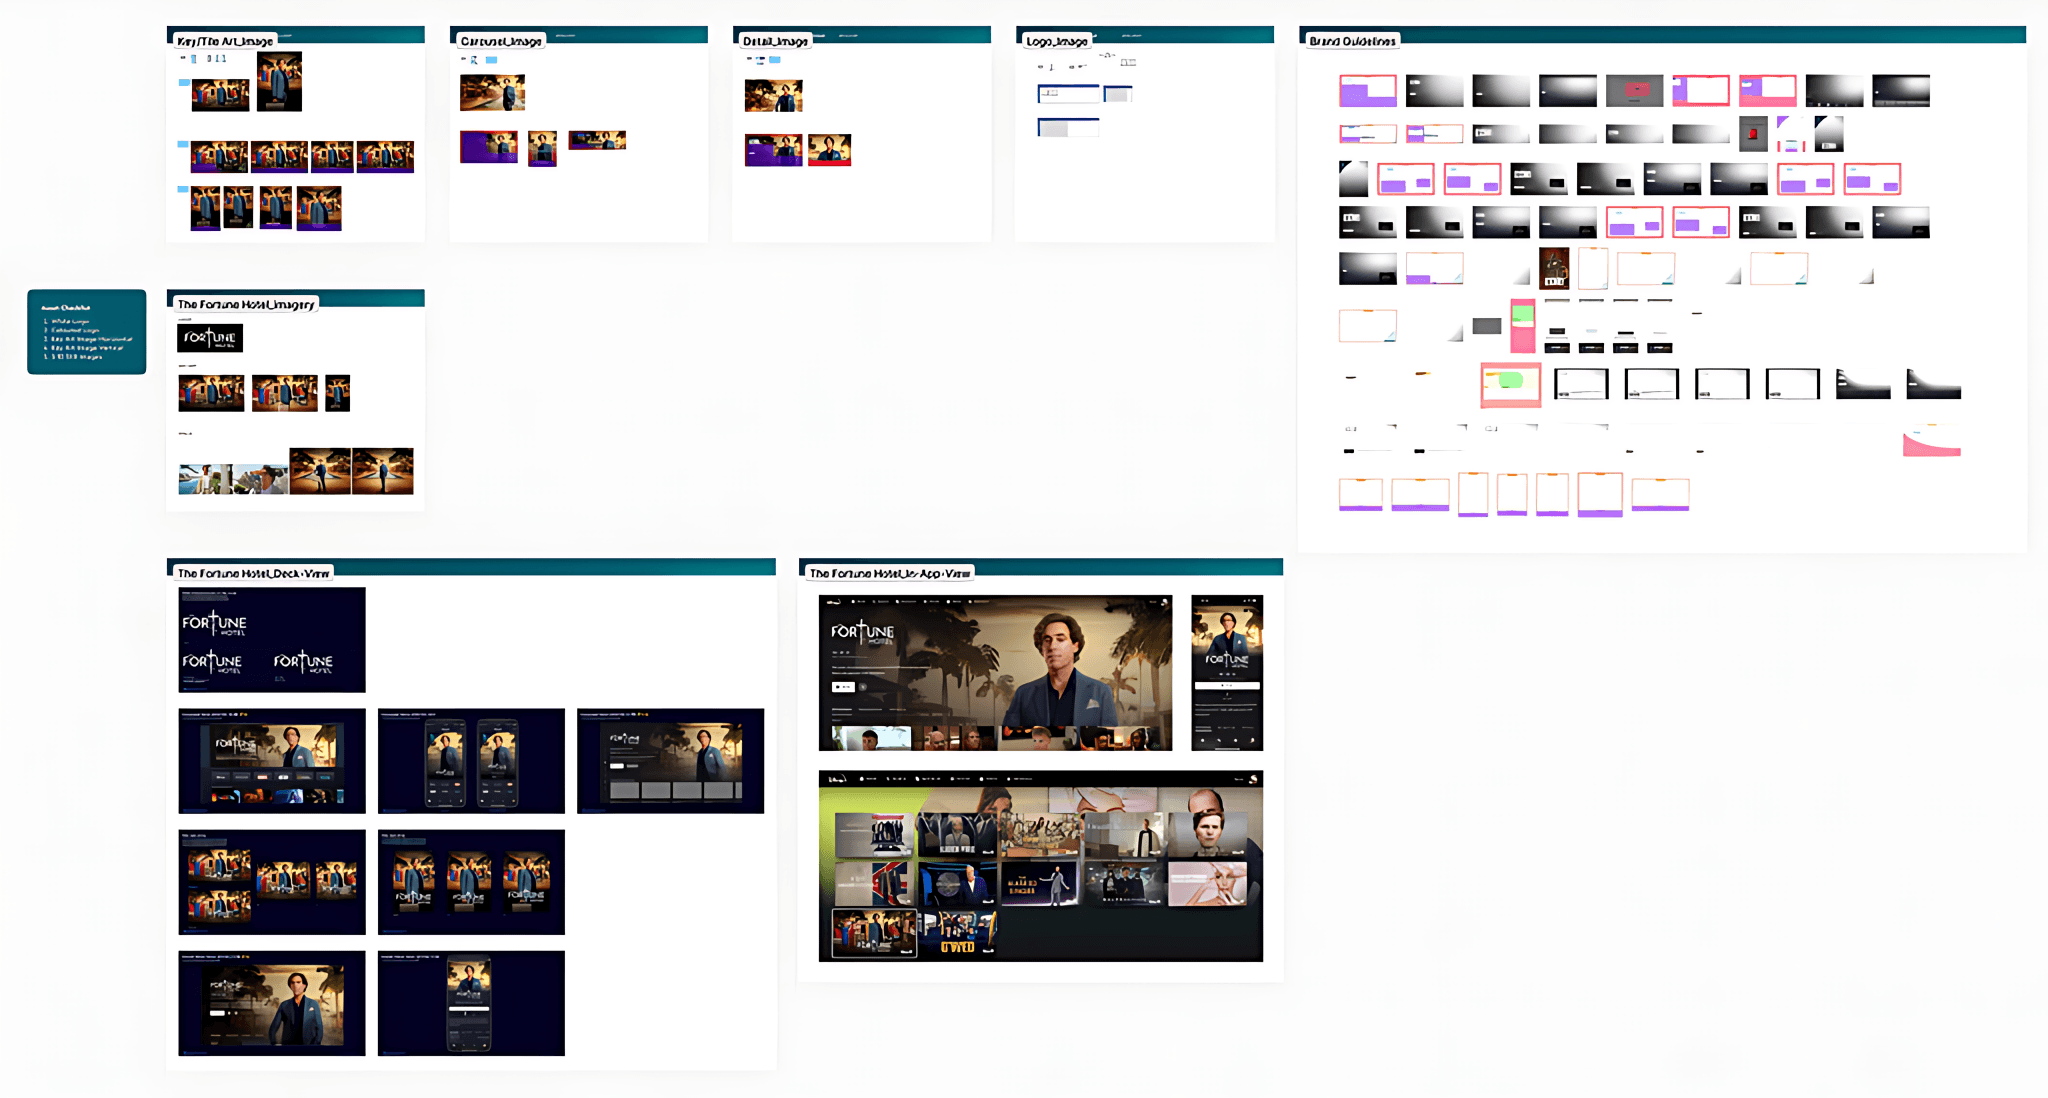2048x1098 pixels.
Task: Select the red-banded portrait in Detail_Image frame
Action: coord(829,150)
